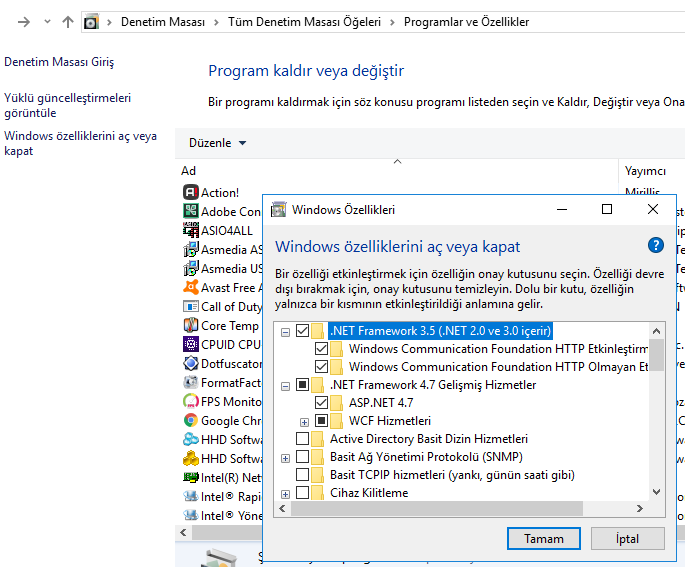Click the Intel(R) Network icon

[x=190, y=477]
